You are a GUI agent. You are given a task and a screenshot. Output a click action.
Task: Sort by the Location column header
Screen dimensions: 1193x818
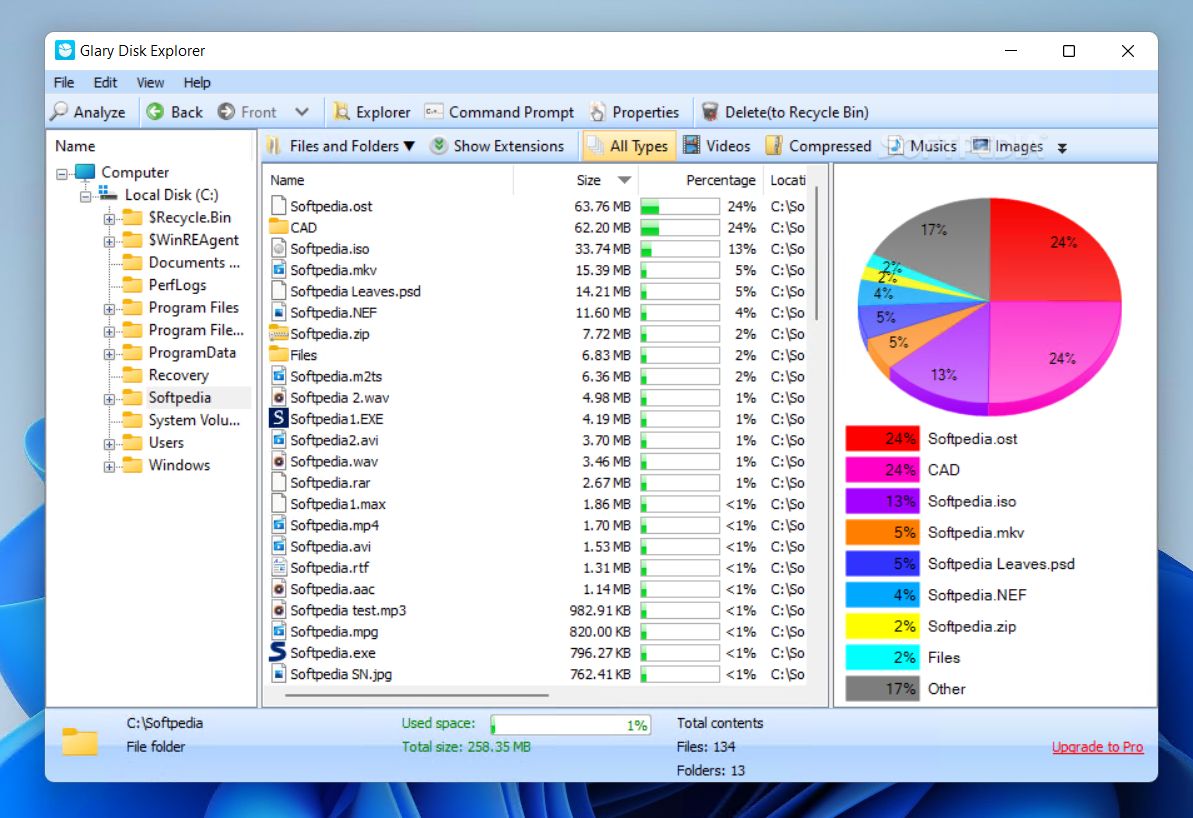click(787, 180)
